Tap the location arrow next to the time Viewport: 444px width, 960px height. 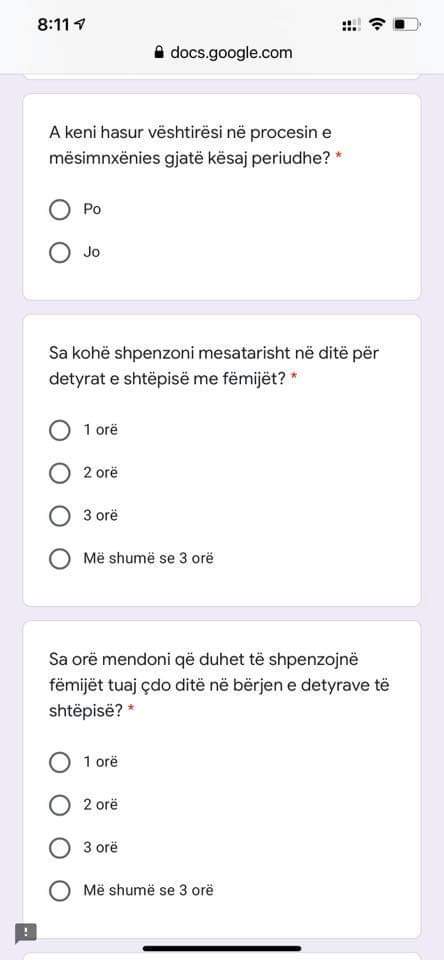(80, 24)
